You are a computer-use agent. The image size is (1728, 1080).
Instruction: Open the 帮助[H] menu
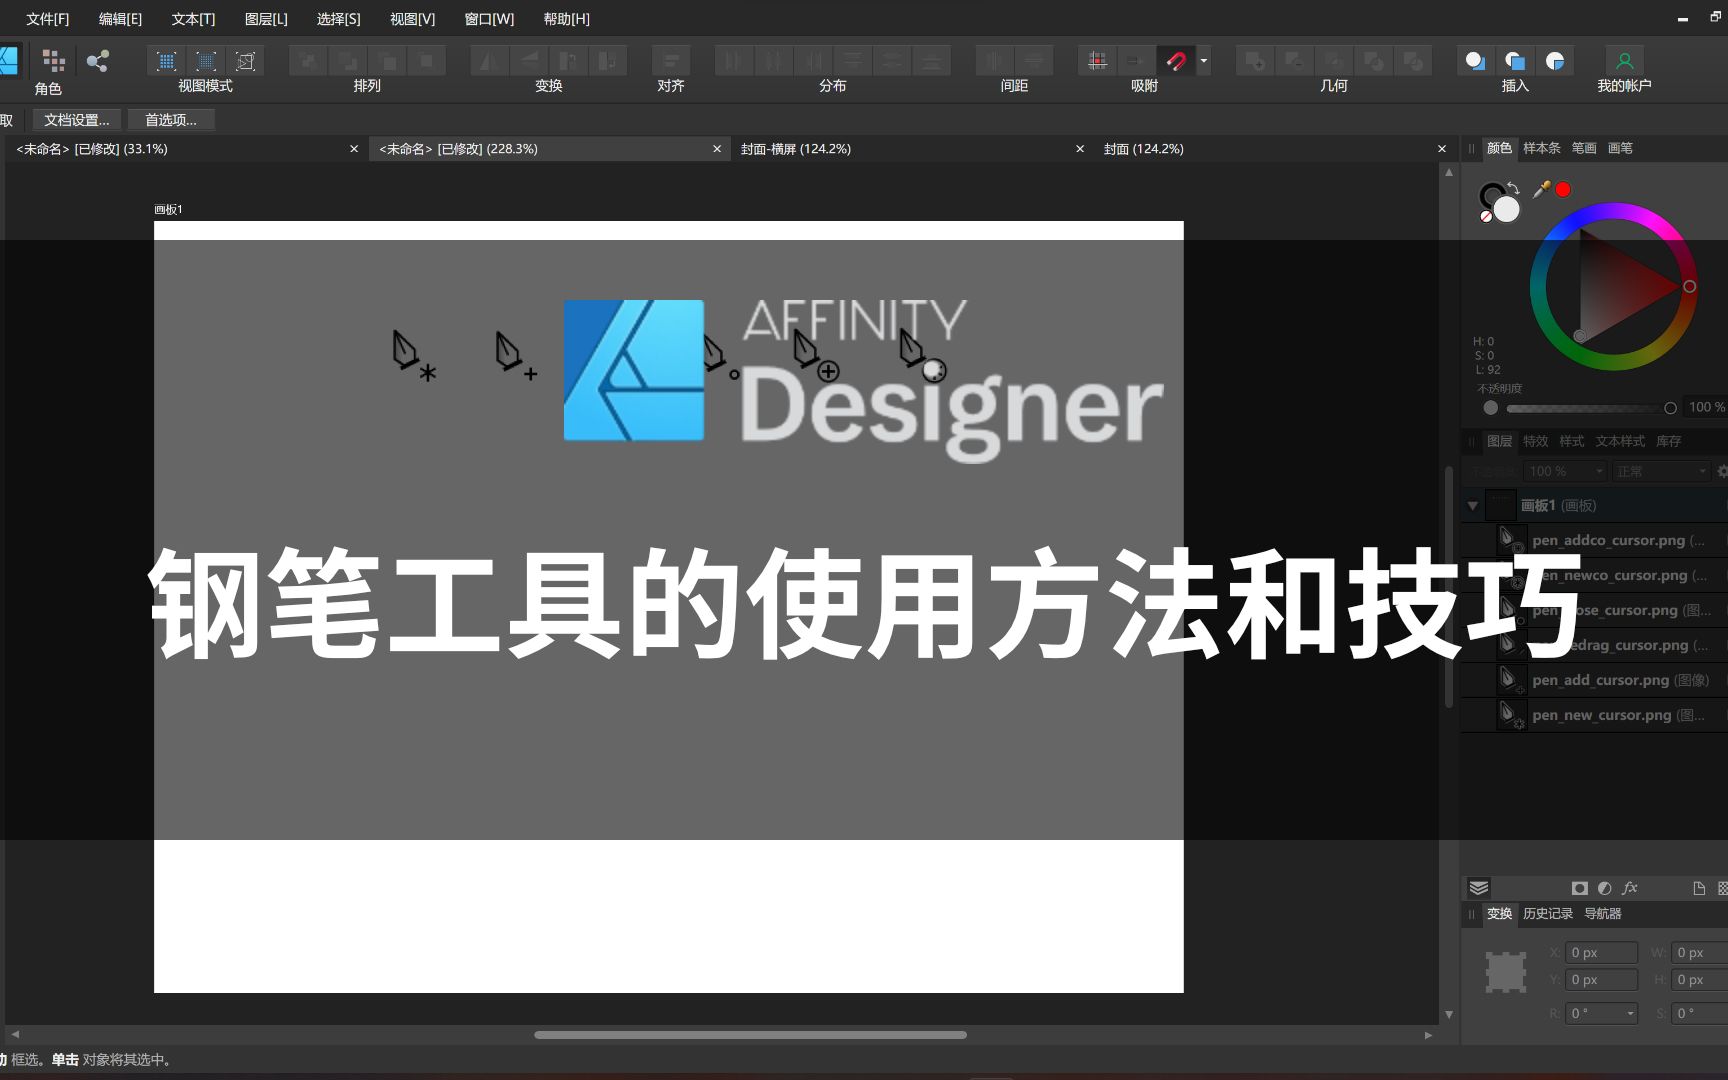(x=567, y=19)
